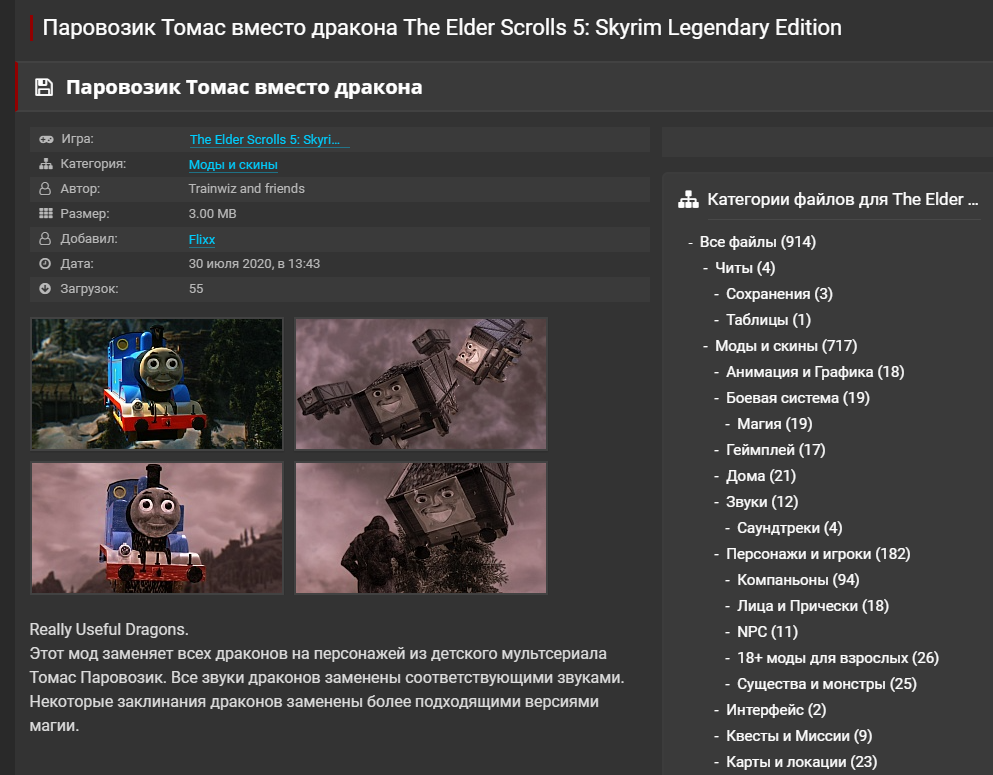Select Существа и монстры (25) category
This screenshot has width=993, height=775.
(827, 684)
